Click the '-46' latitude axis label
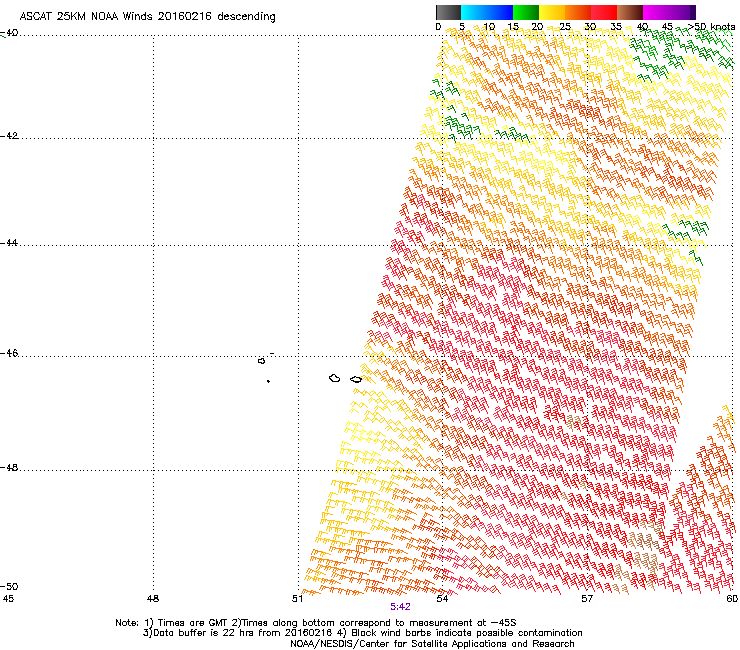This screenshot has width=740, height=650. pyautogui.click(x=9, y=353)
